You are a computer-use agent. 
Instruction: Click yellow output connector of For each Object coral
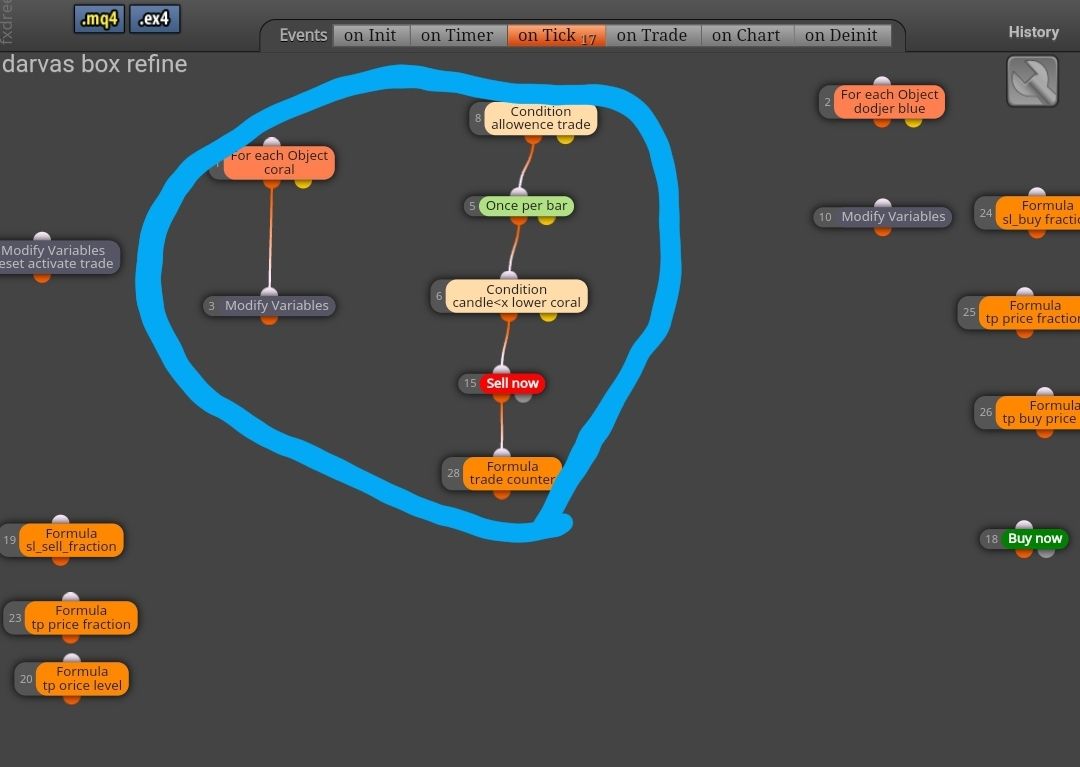303,182
